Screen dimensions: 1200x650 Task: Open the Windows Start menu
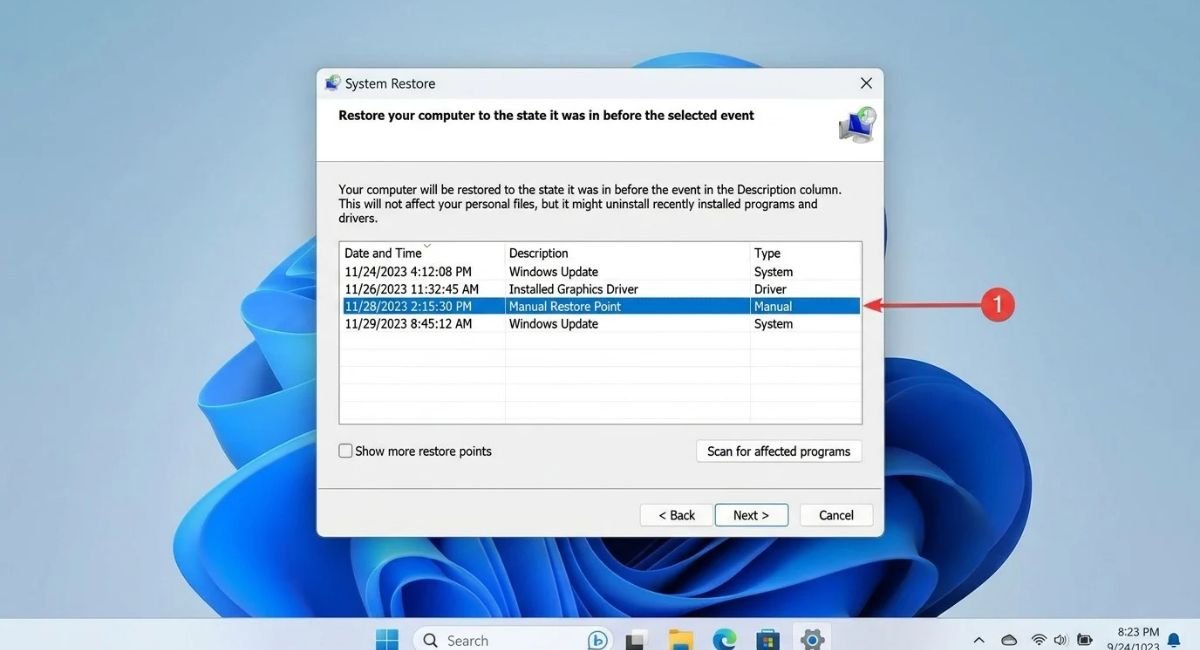(386, 639)
